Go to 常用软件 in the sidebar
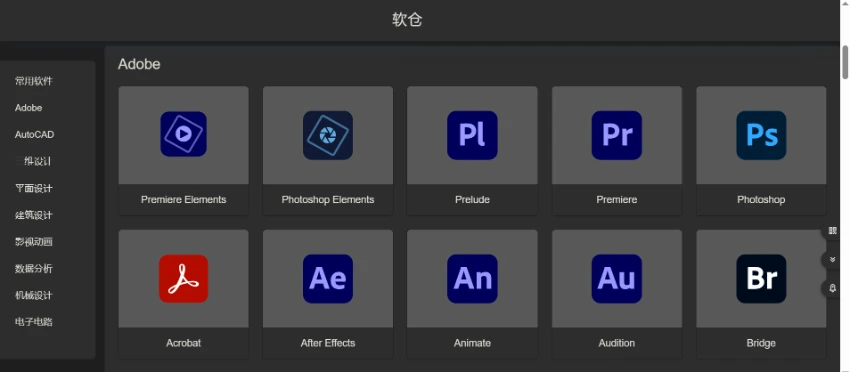Viewport: 850px width, 372px height. tap(34, 81)
